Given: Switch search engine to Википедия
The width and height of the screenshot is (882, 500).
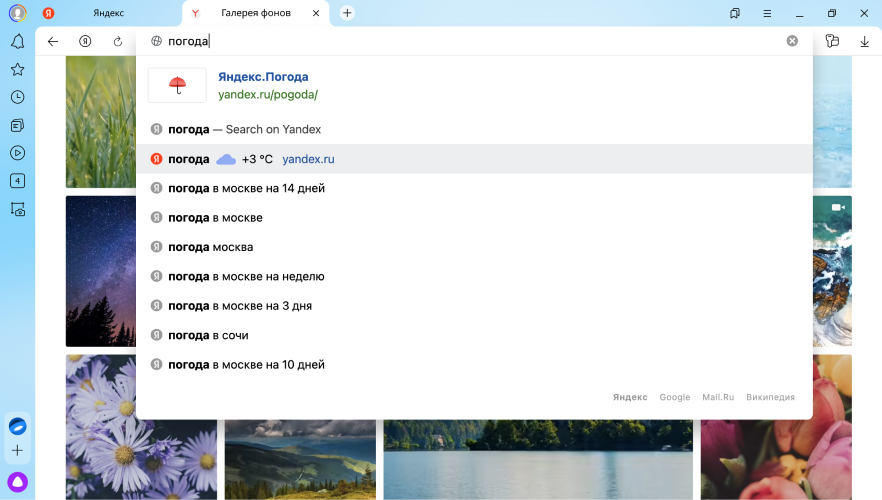Looking at the screenshot, I should [x=770, y=397].
